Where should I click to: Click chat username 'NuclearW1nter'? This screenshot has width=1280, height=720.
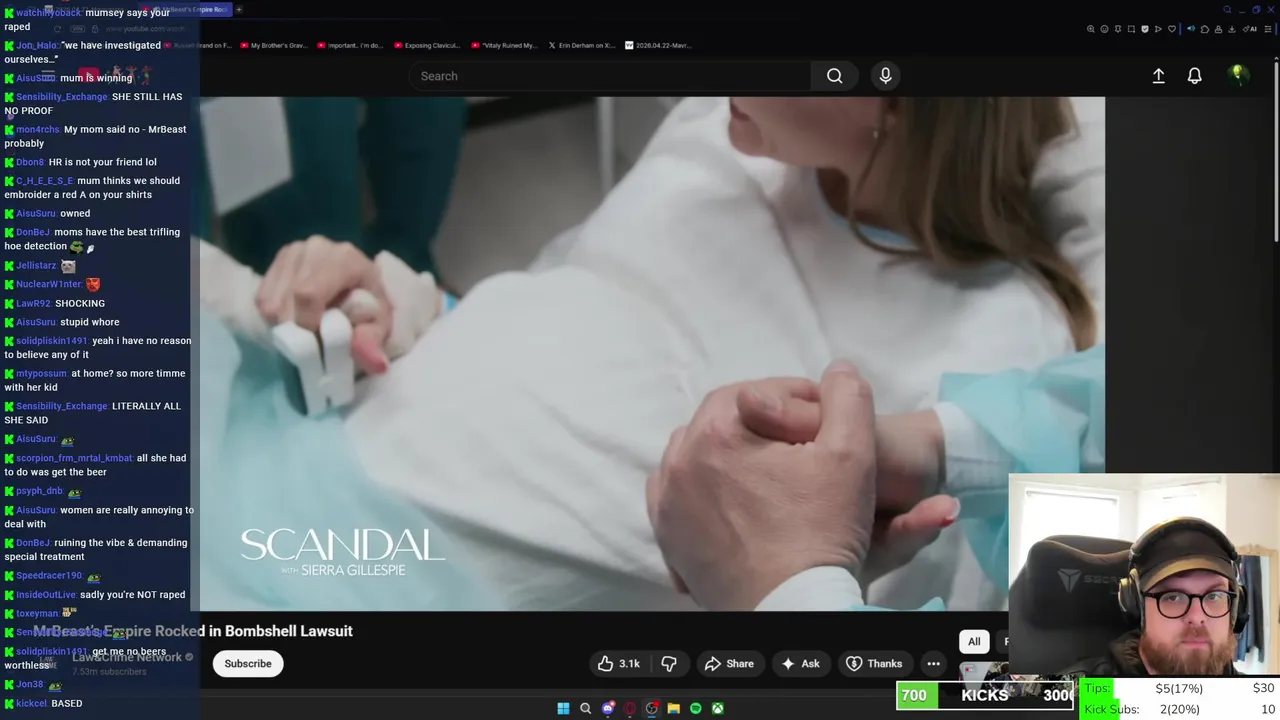(x=49, y=284)
